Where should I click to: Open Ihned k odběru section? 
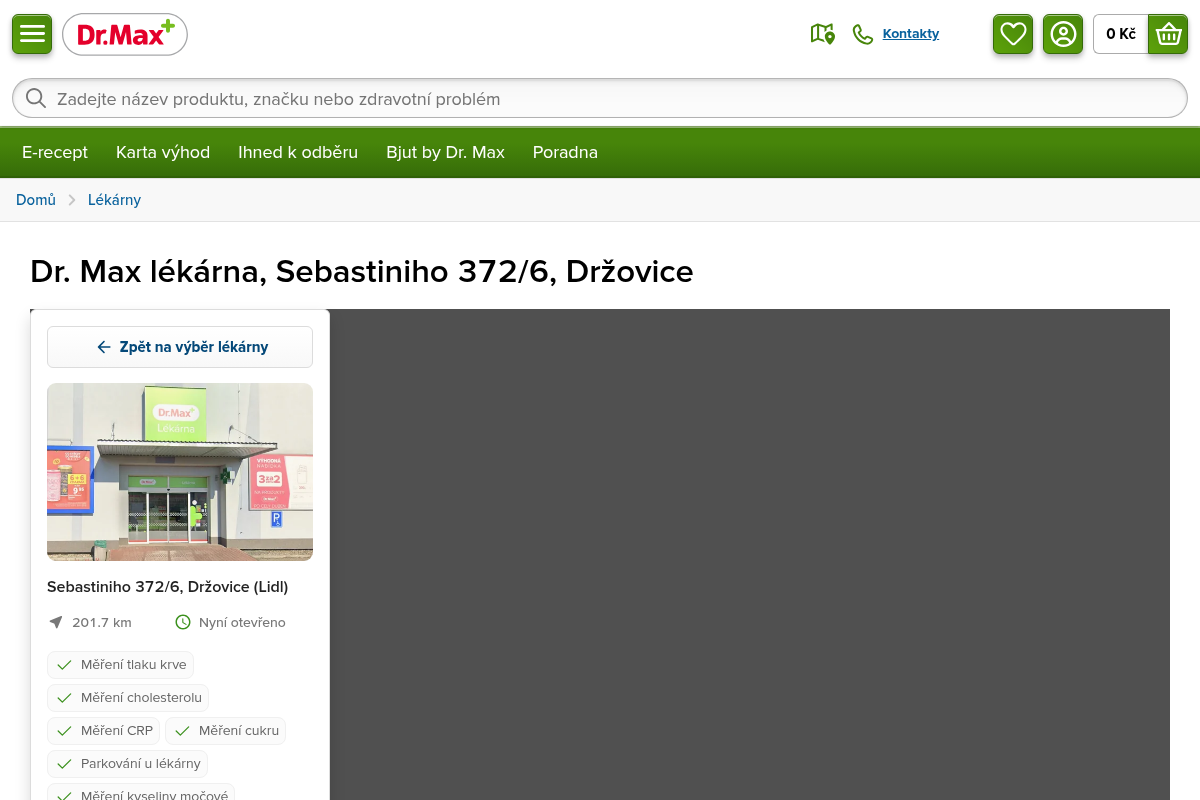click(x=298, y=152)
